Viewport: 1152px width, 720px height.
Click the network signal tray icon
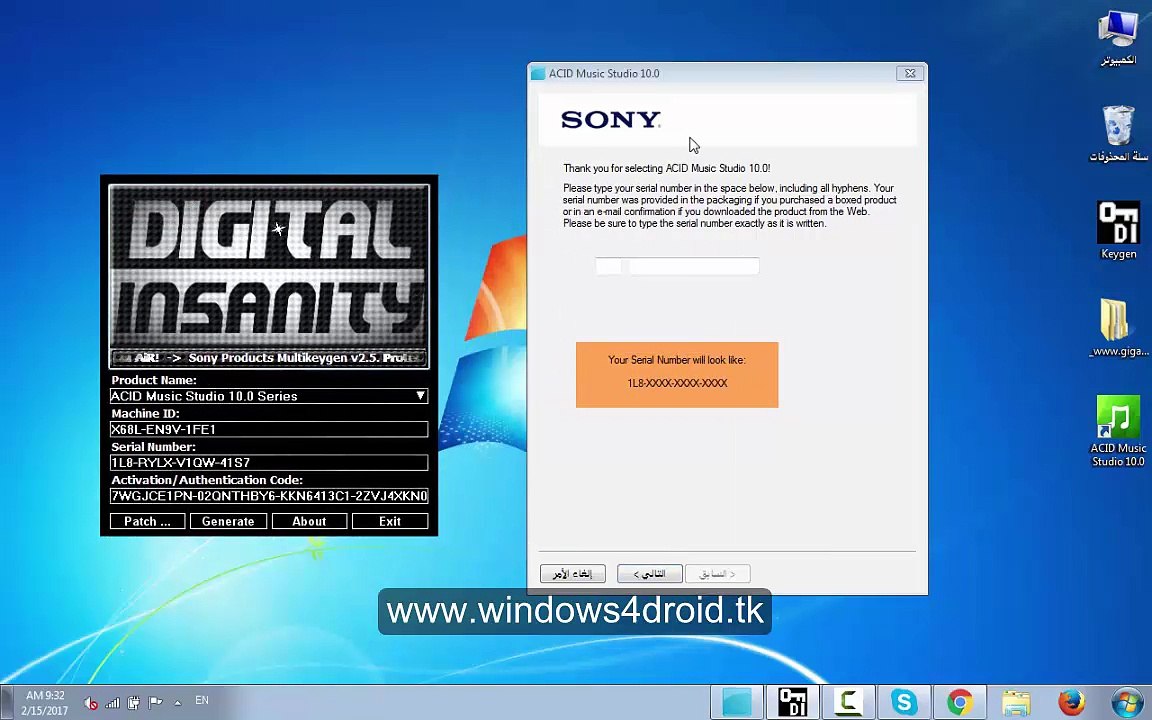[x=112, y=702]
